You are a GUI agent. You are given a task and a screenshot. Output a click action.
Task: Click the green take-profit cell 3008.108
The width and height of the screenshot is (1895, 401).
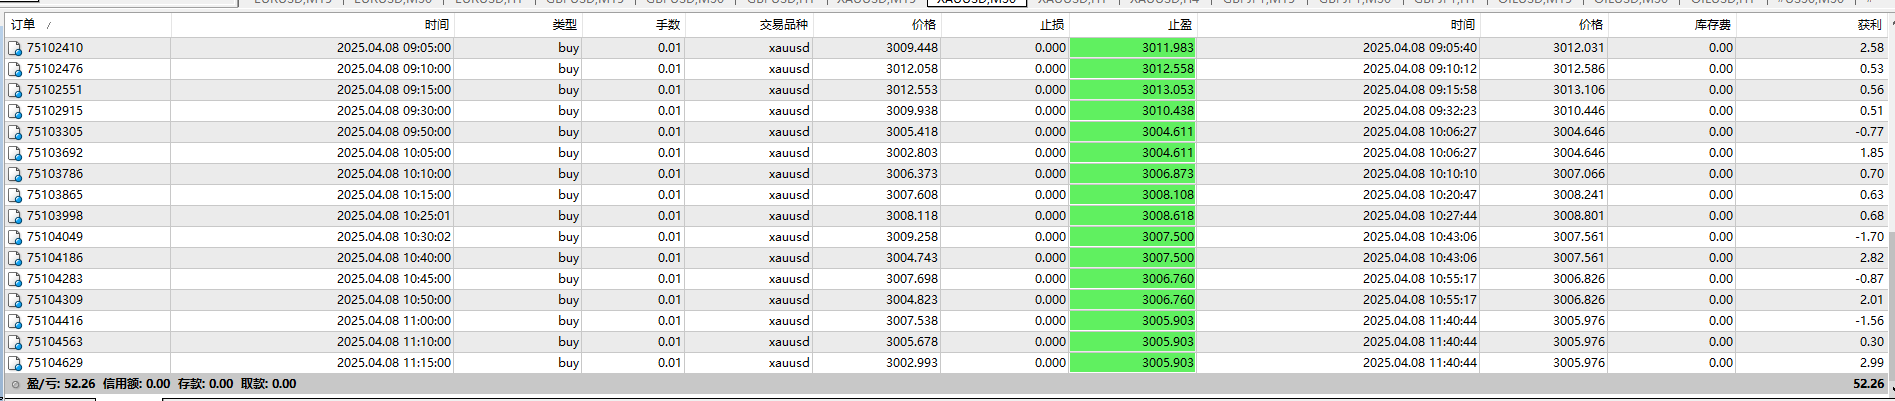coord(1133,195)
